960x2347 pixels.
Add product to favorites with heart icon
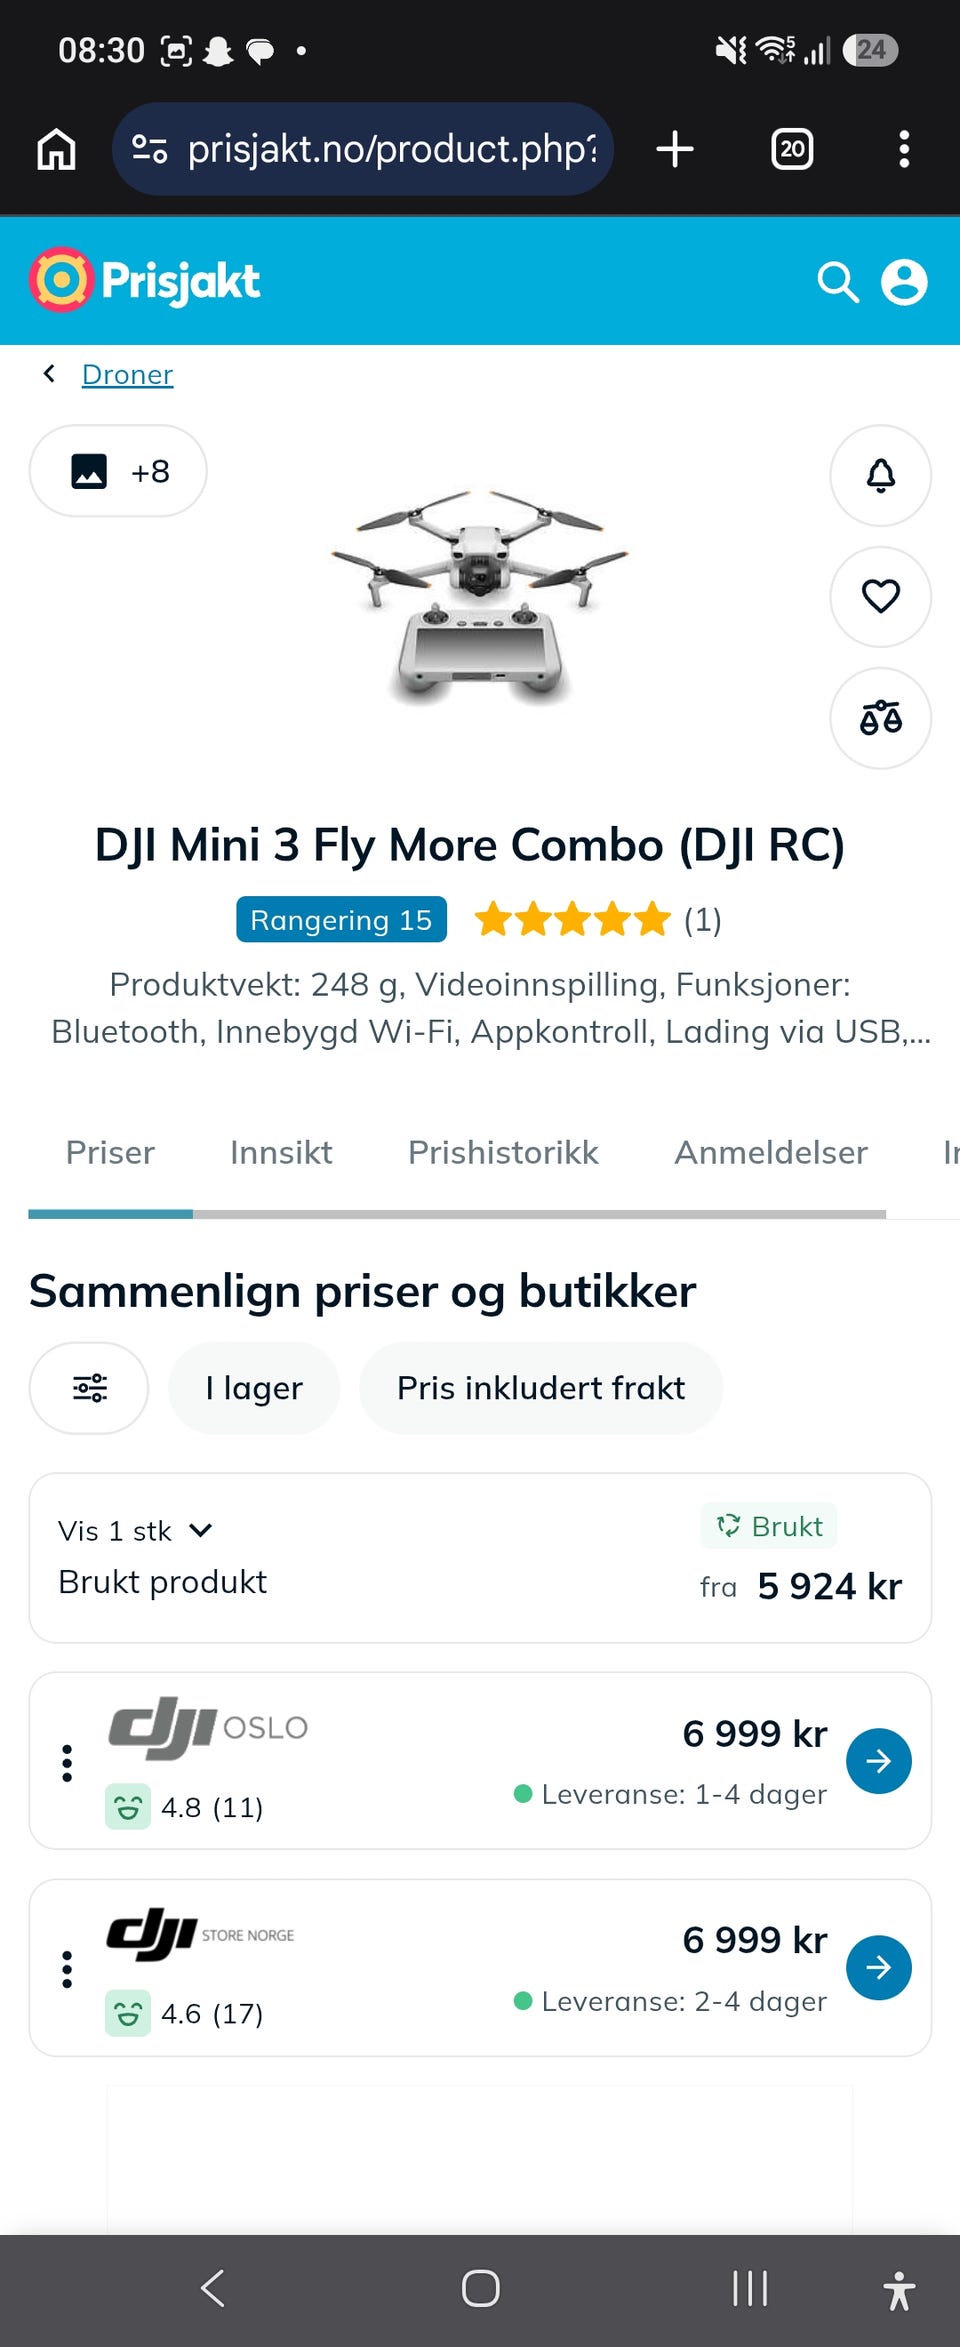click(880, 597)
